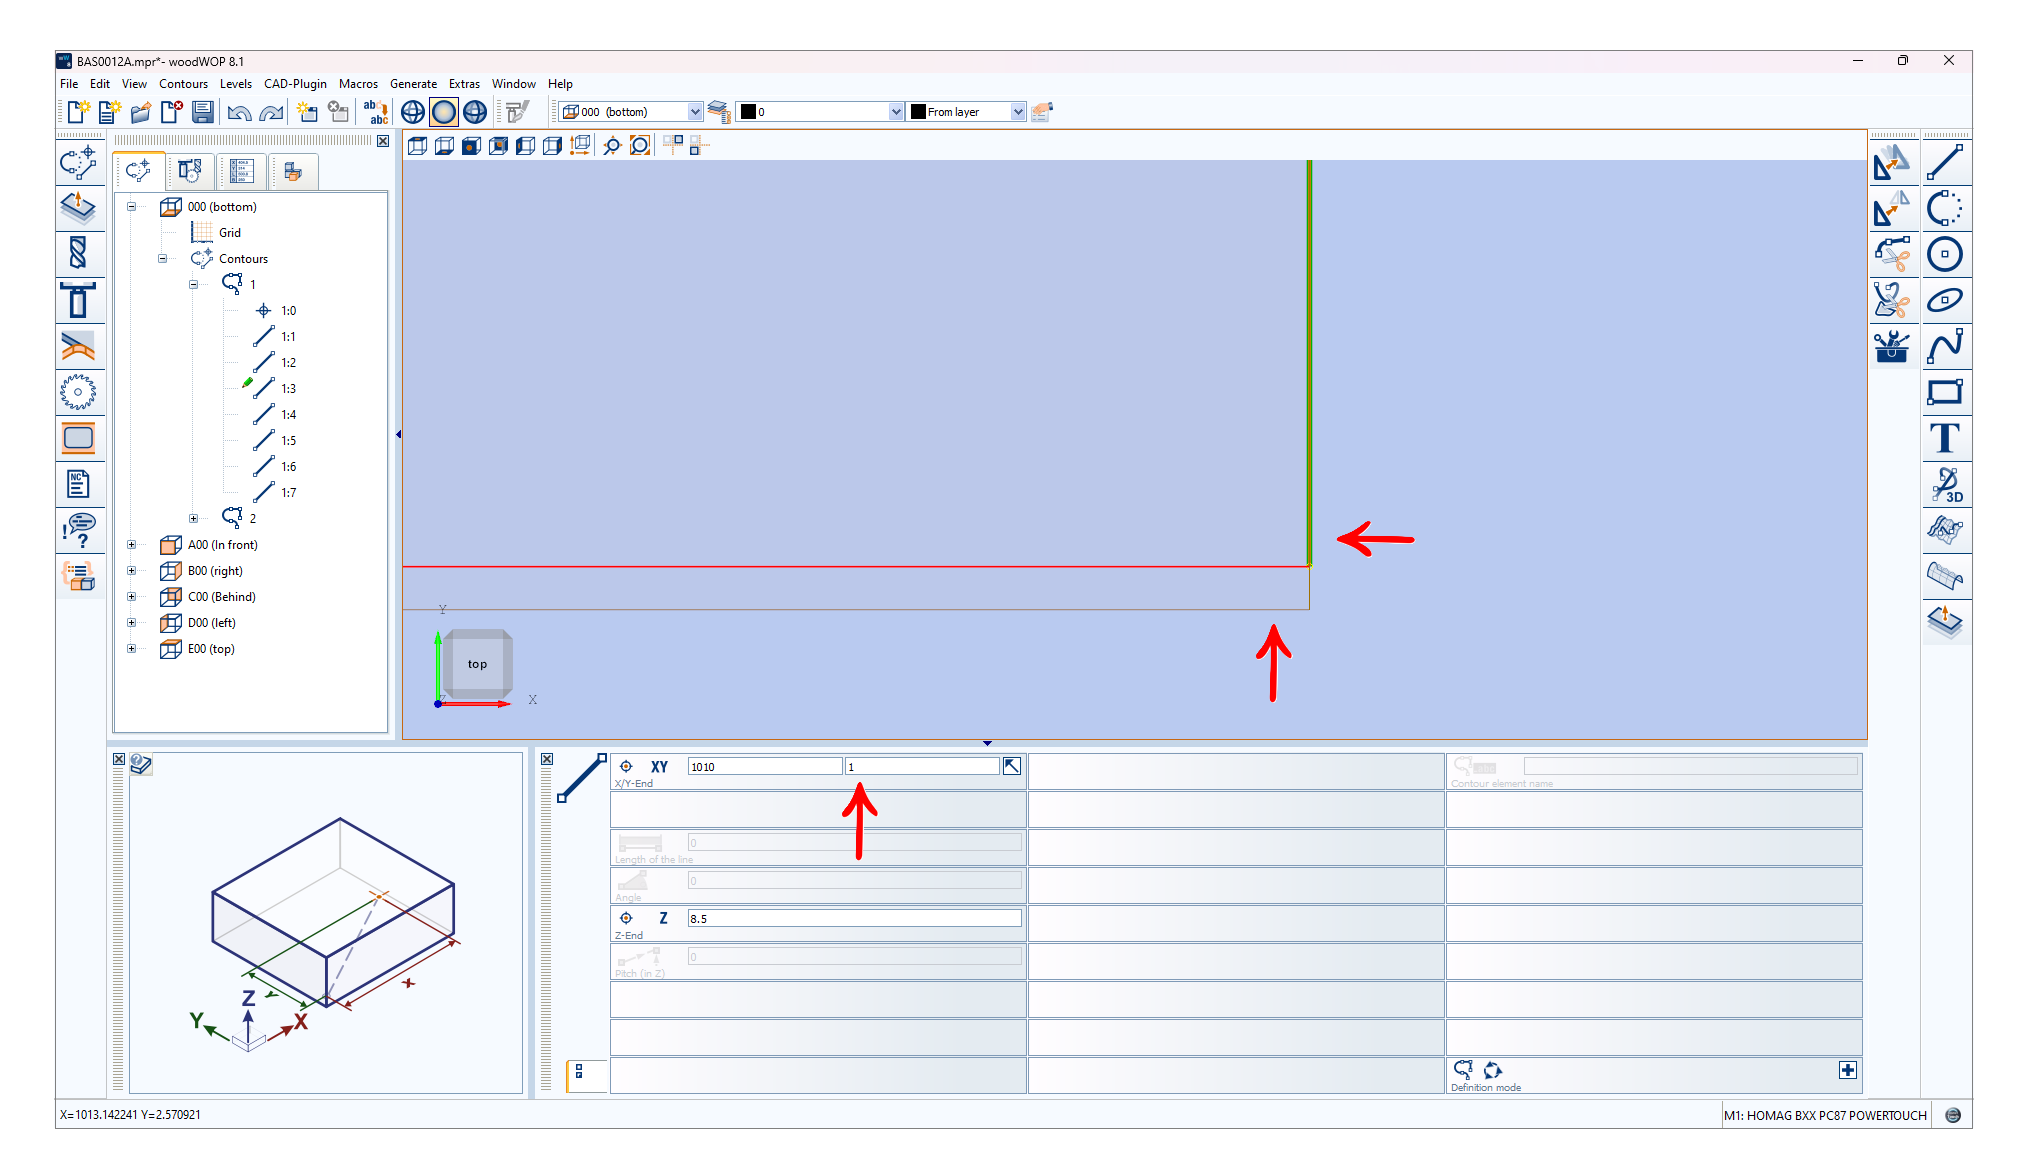The image size is (2025, 1162).
Task: Open the Contours menu
Action: [183, 84]
